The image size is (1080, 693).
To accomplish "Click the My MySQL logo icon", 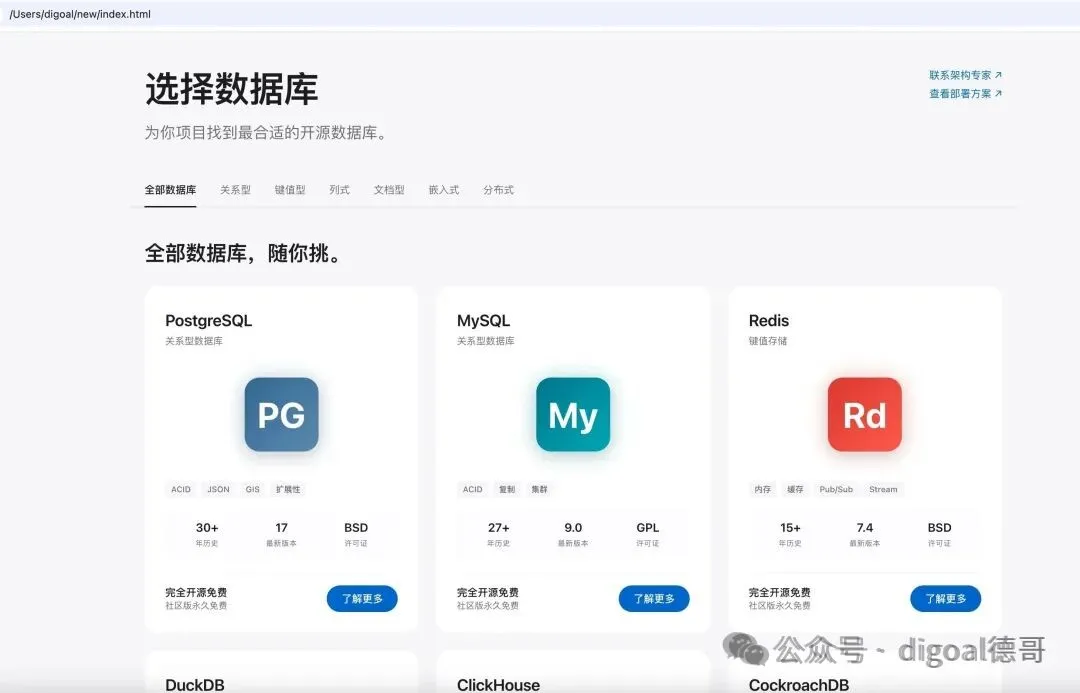I will point(573,415).
